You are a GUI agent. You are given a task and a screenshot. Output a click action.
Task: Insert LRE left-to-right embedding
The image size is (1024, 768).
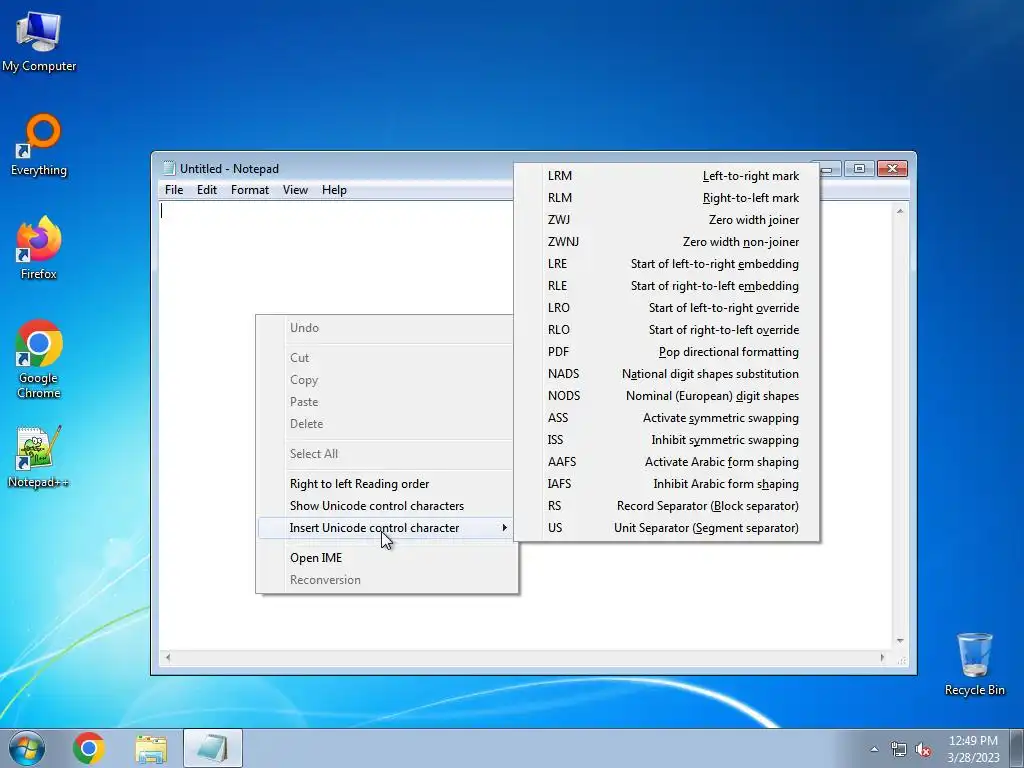tap(667, 264)
